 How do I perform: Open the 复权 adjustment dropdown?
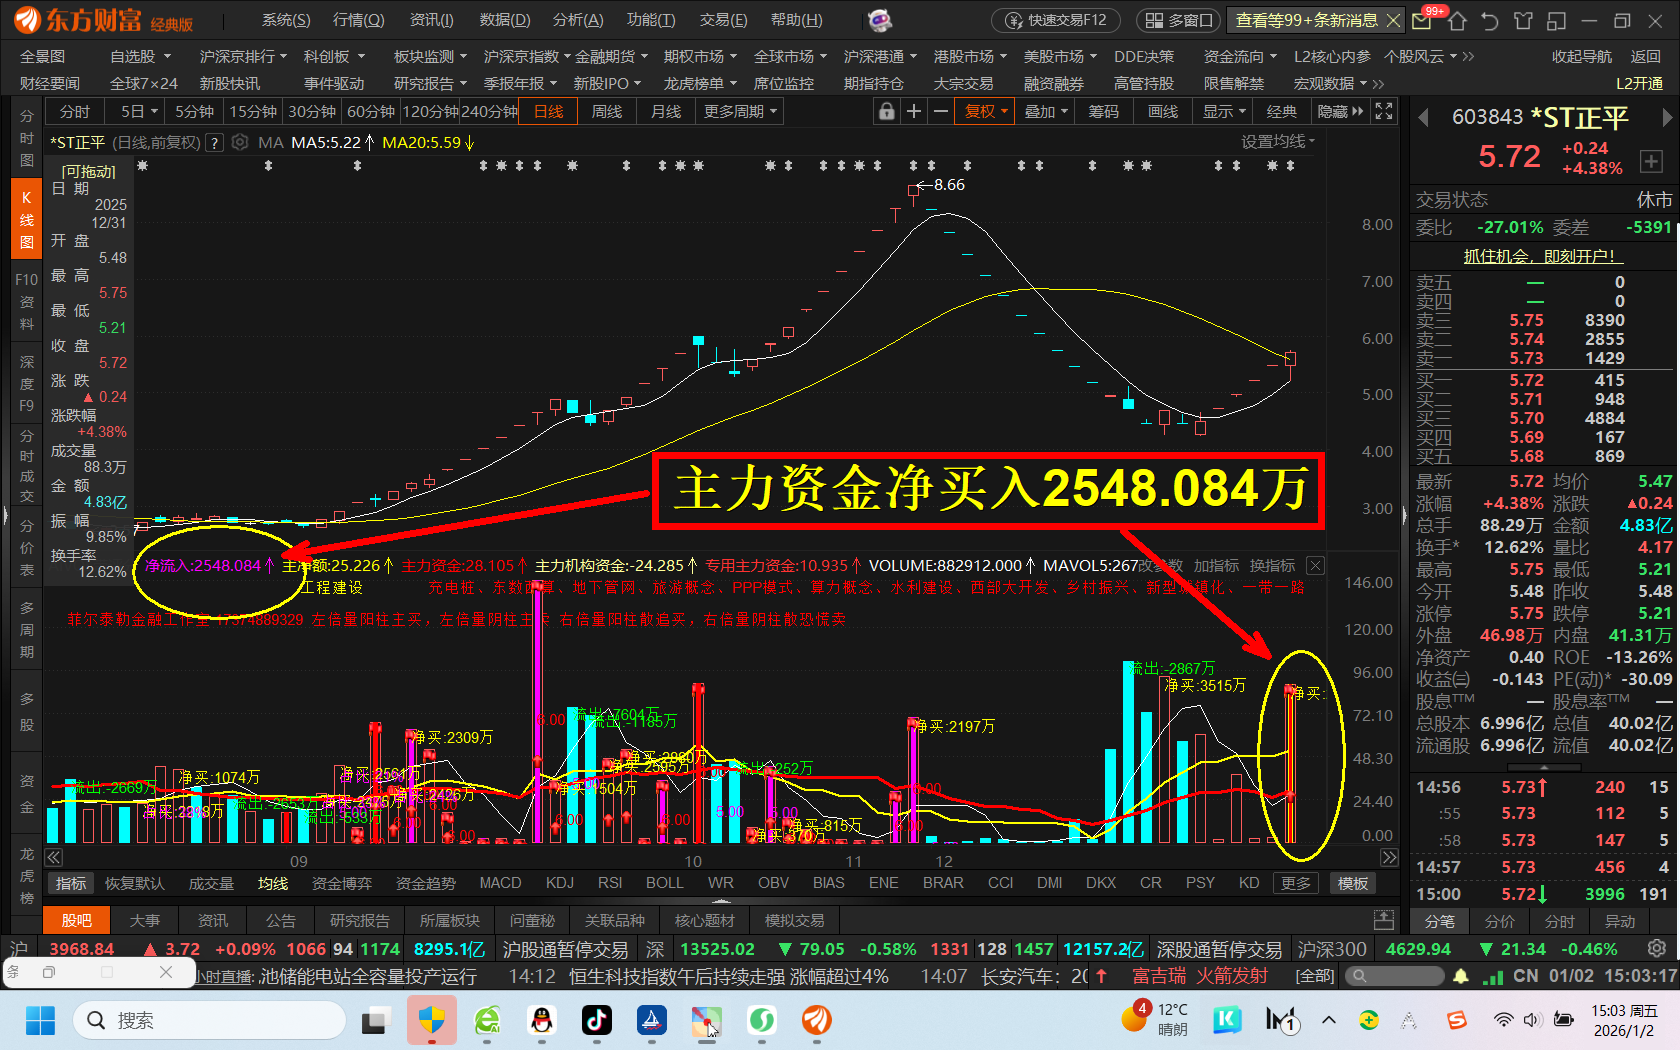[x=986, y=112]
